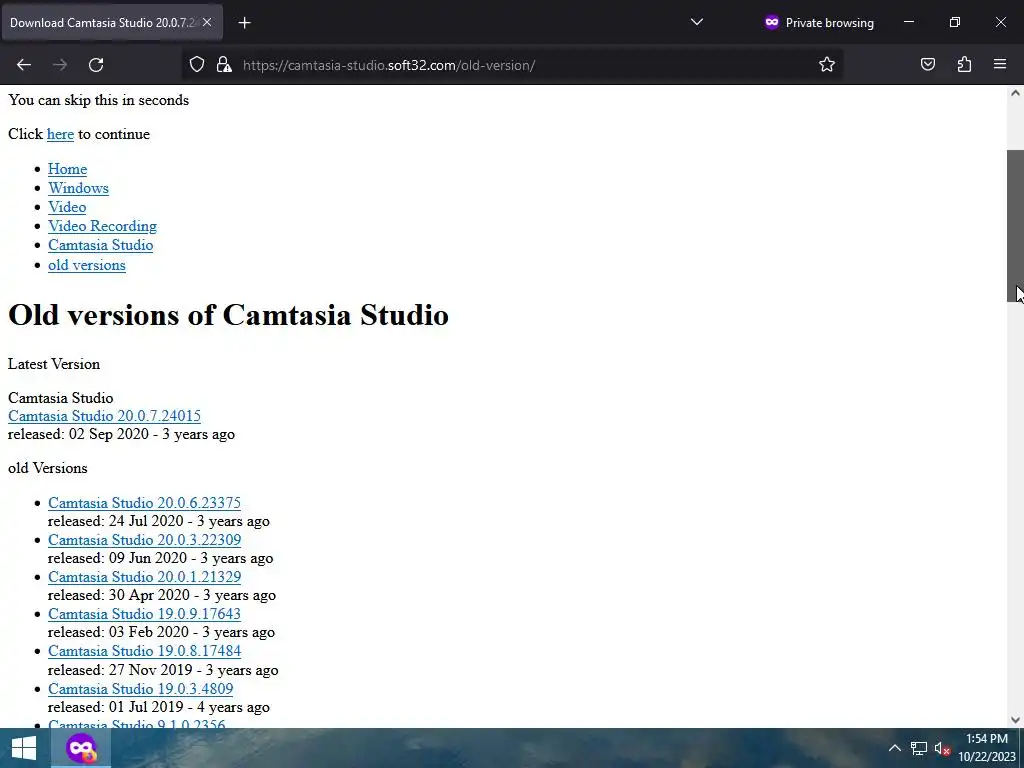Open the Video breadcrumb link
The width and height of the screenshot is (1024, 768).
click(x=67, y=207)
